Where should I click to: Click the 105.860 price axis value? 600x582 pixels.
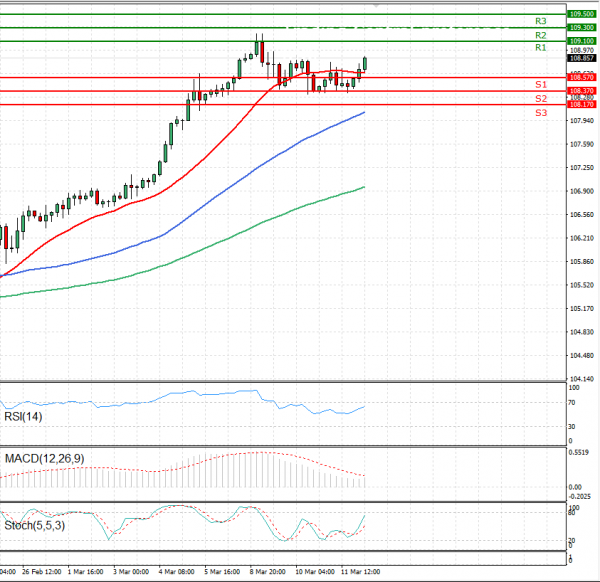(582, 261)
